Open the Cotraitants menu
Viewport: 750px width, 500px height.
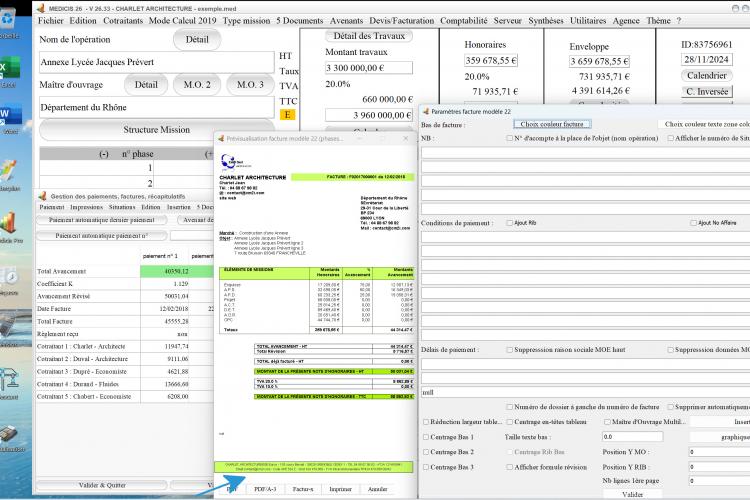point(123,21)
